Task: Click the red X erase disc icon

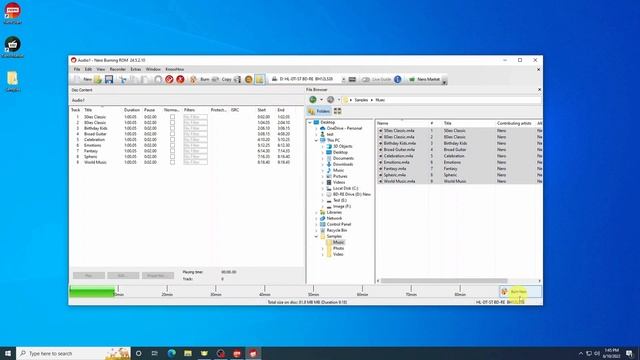Action: (180, 79)
